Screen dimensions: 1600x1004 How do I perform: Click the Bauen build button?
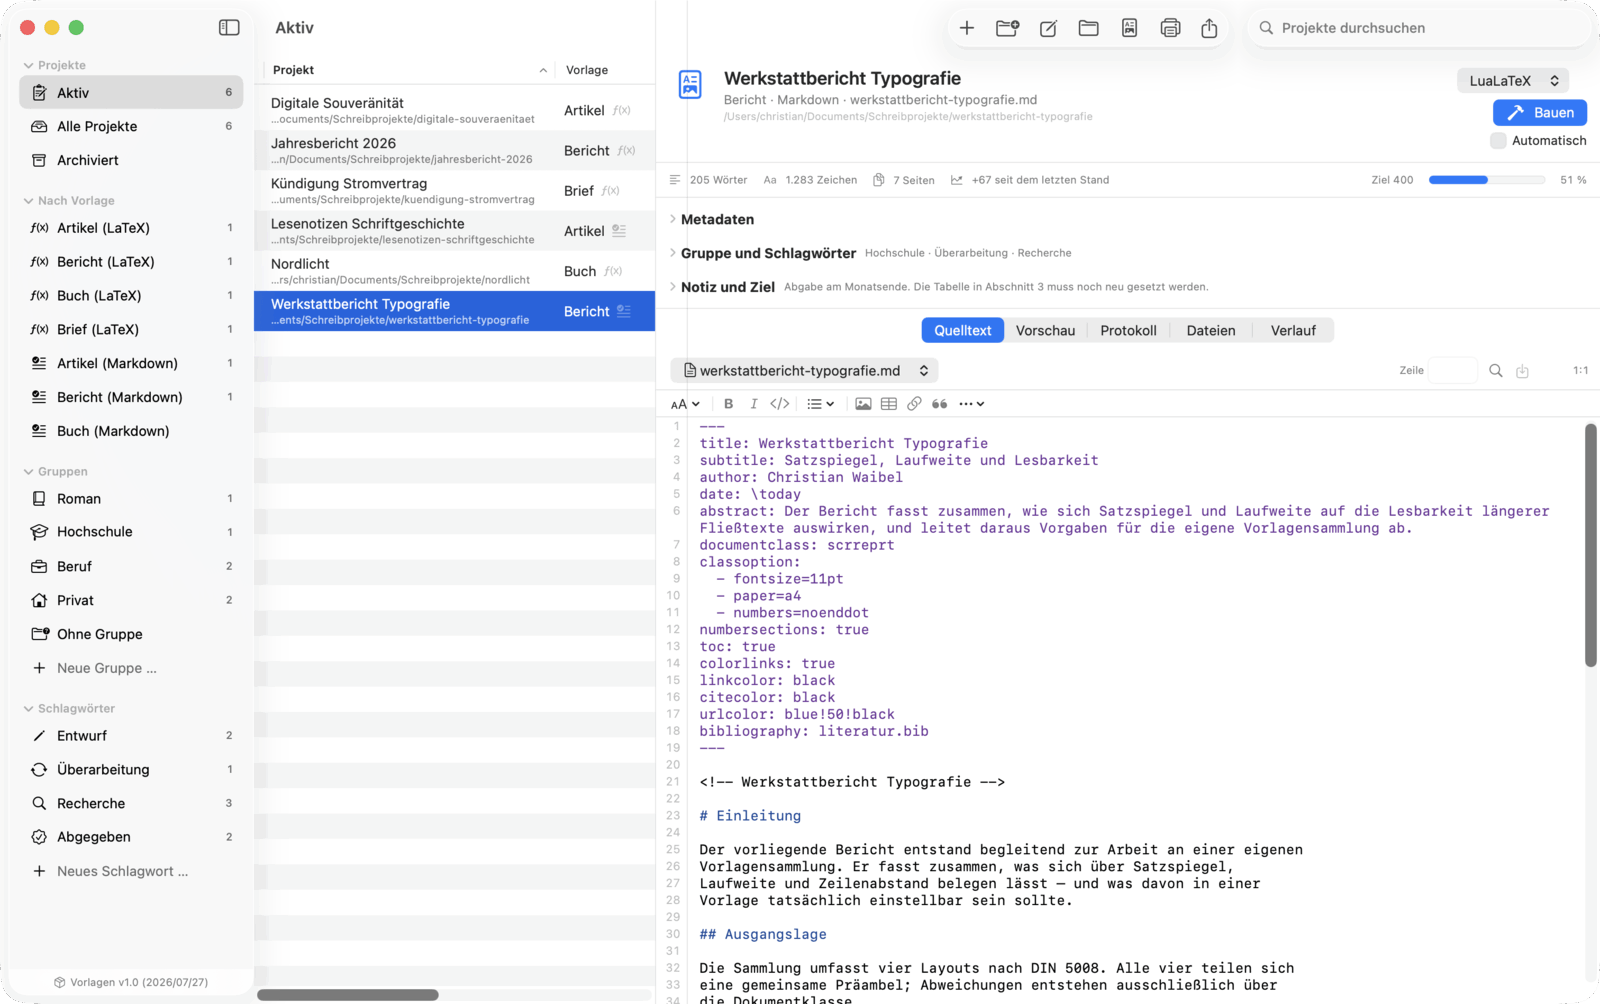tap(1540, 113)
